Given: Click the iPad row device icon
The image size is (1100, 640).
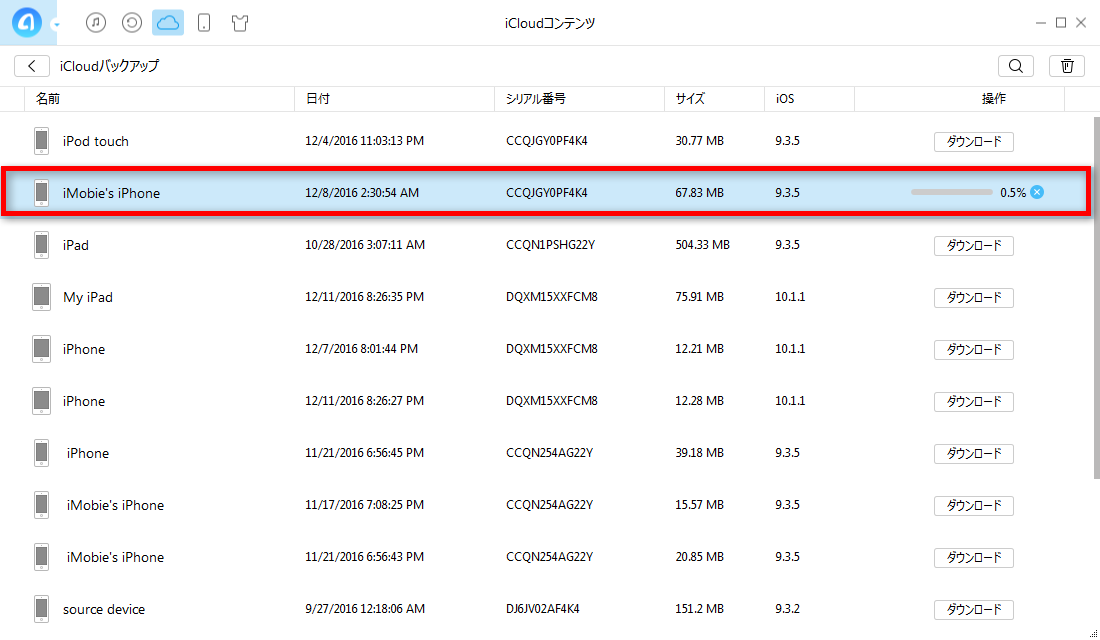Looking at the screenshot, I should 41,245.
